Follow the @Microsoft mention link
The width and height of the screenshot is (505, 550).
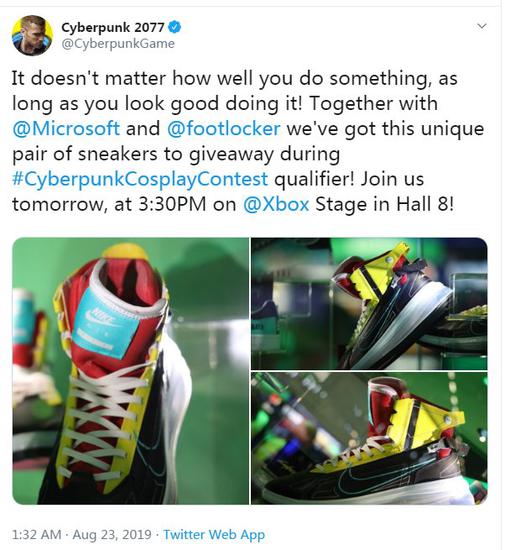[x=66, y=128]
